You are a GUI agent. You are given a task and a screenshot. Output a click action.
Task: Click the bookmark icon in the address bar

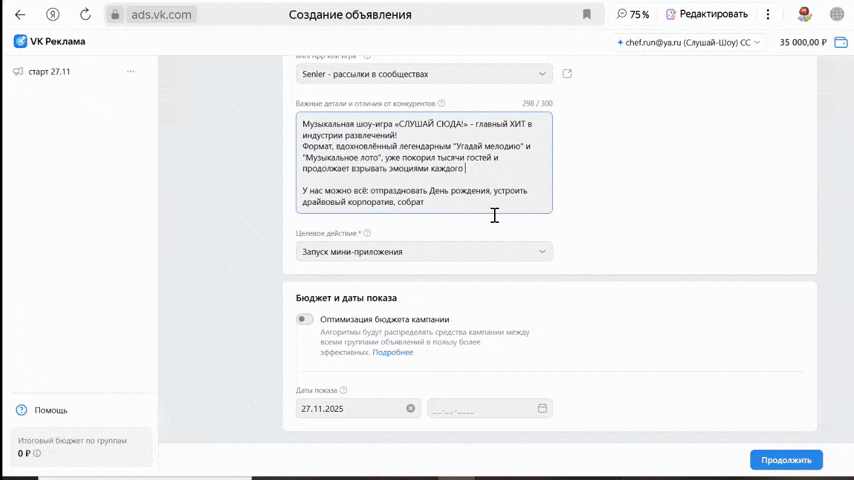[587, 14]
